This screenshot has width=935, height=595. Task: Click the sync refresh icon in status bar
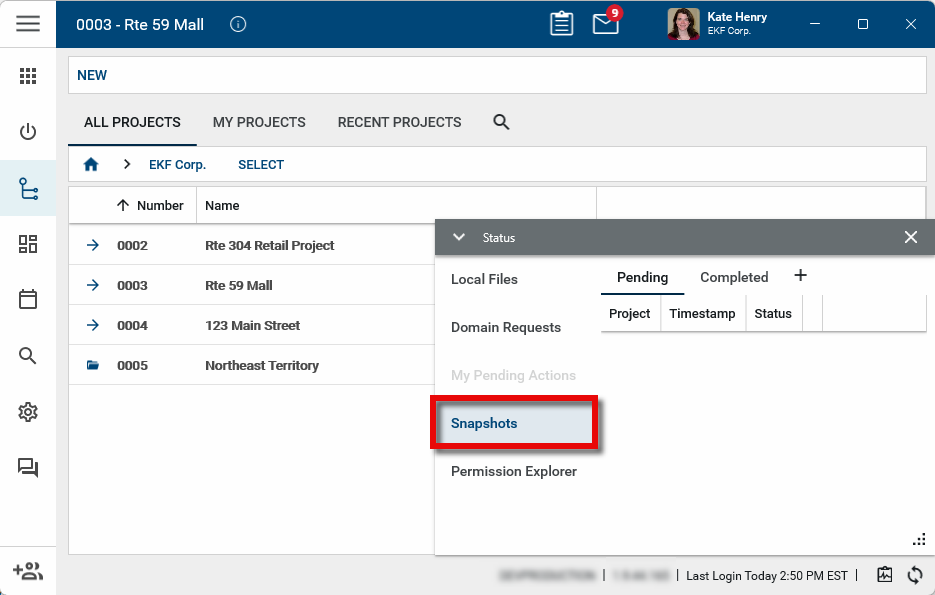pos(914,575)
